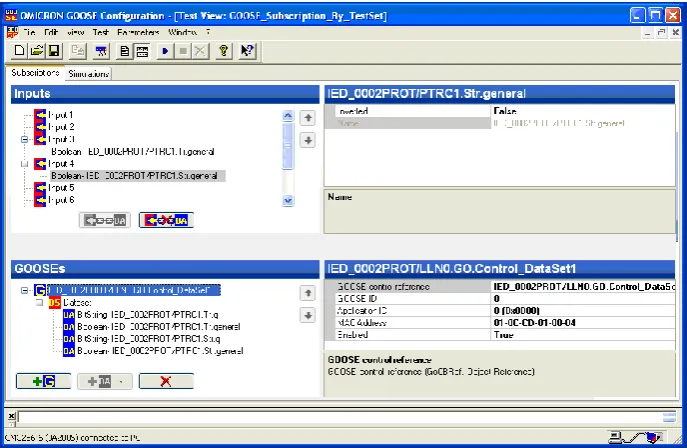Click the delete red X button under GOOSEs
687x448 pixels.
pyautogui.click(x=166, y=381)
